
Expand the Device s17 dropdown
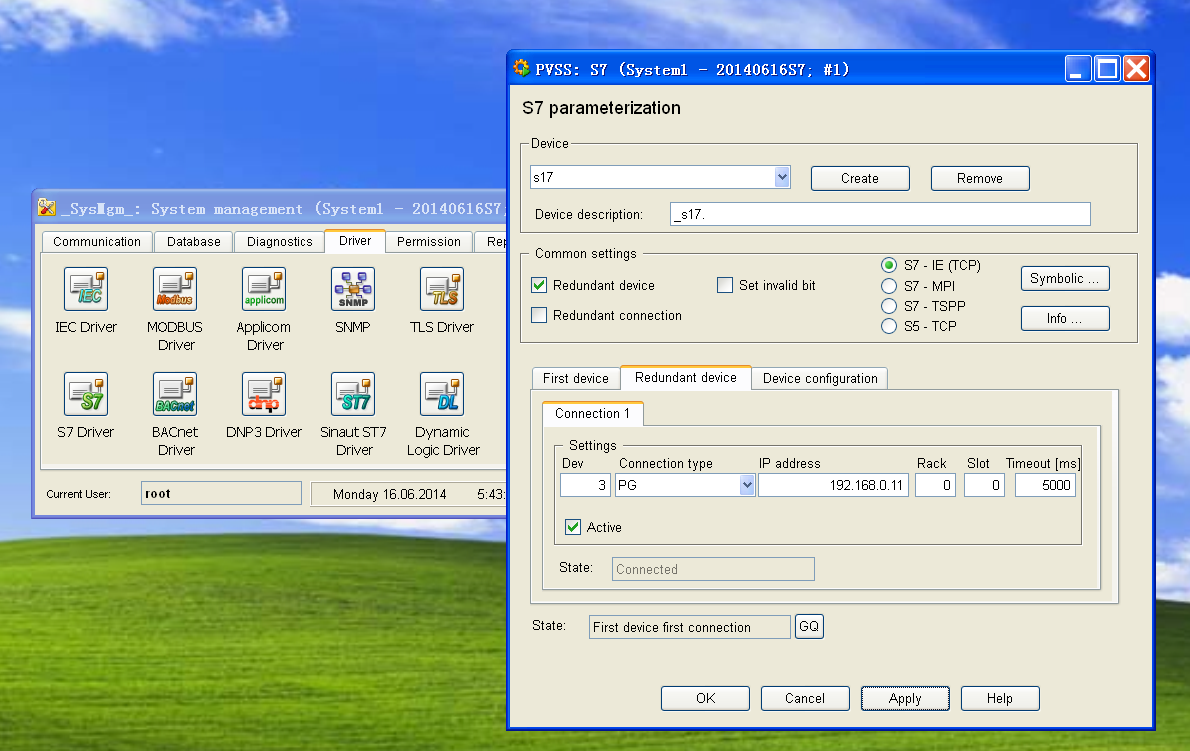coord(782,178)
